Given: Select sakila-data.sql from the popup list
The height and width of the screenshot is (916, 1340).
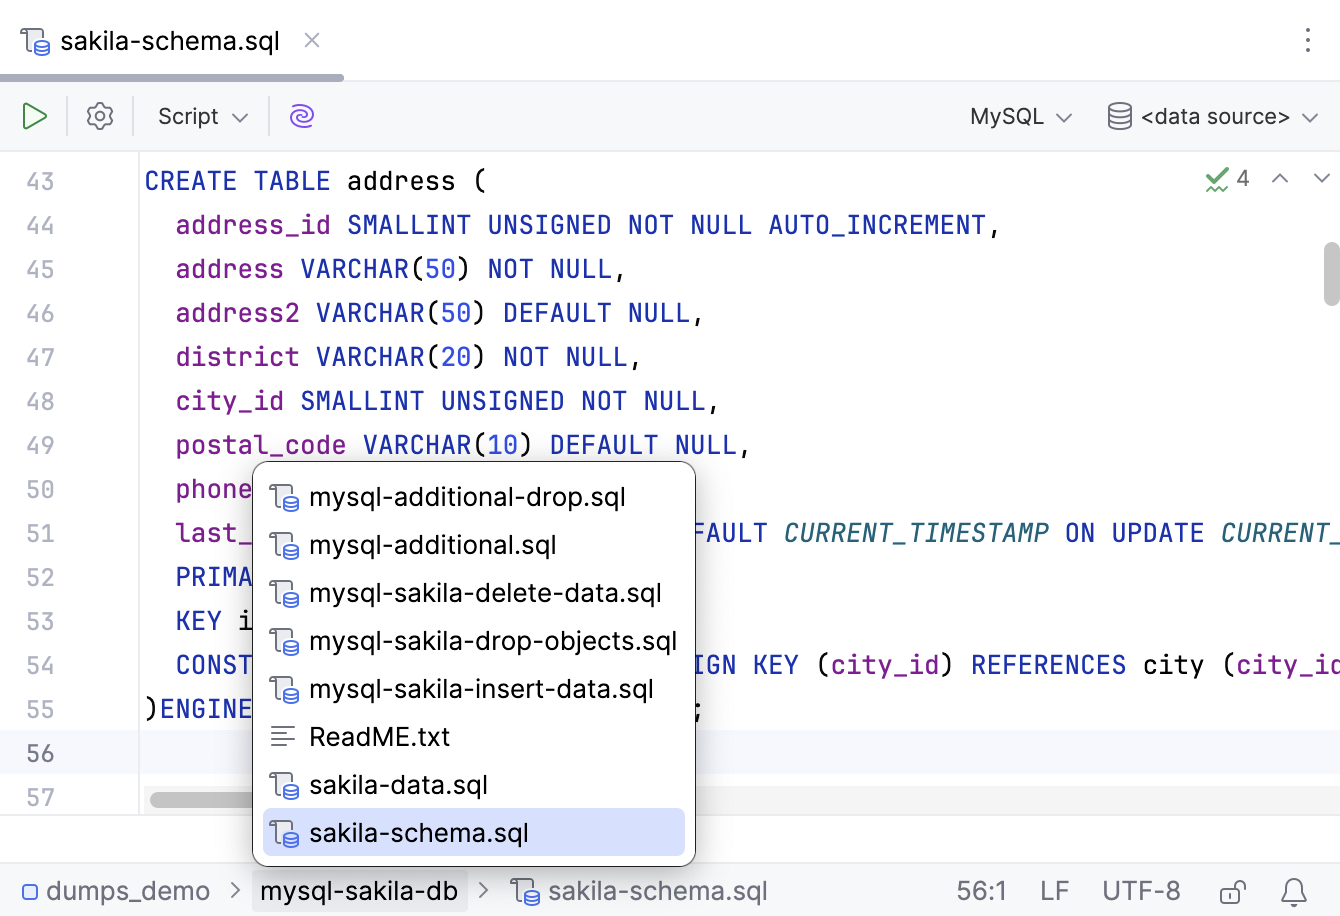Looking at the screenshot, I should click(x=398, y=785).
